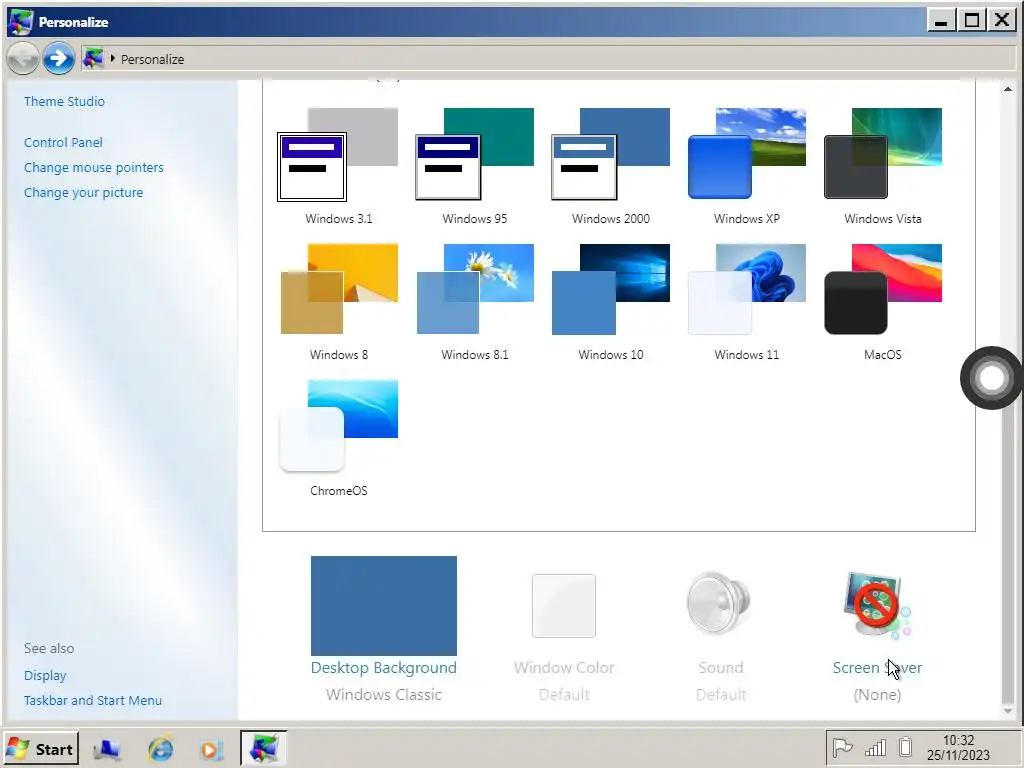1024x768 pixels.
Task: Minimize the Personalize window
Action: (x=941, y=20)
